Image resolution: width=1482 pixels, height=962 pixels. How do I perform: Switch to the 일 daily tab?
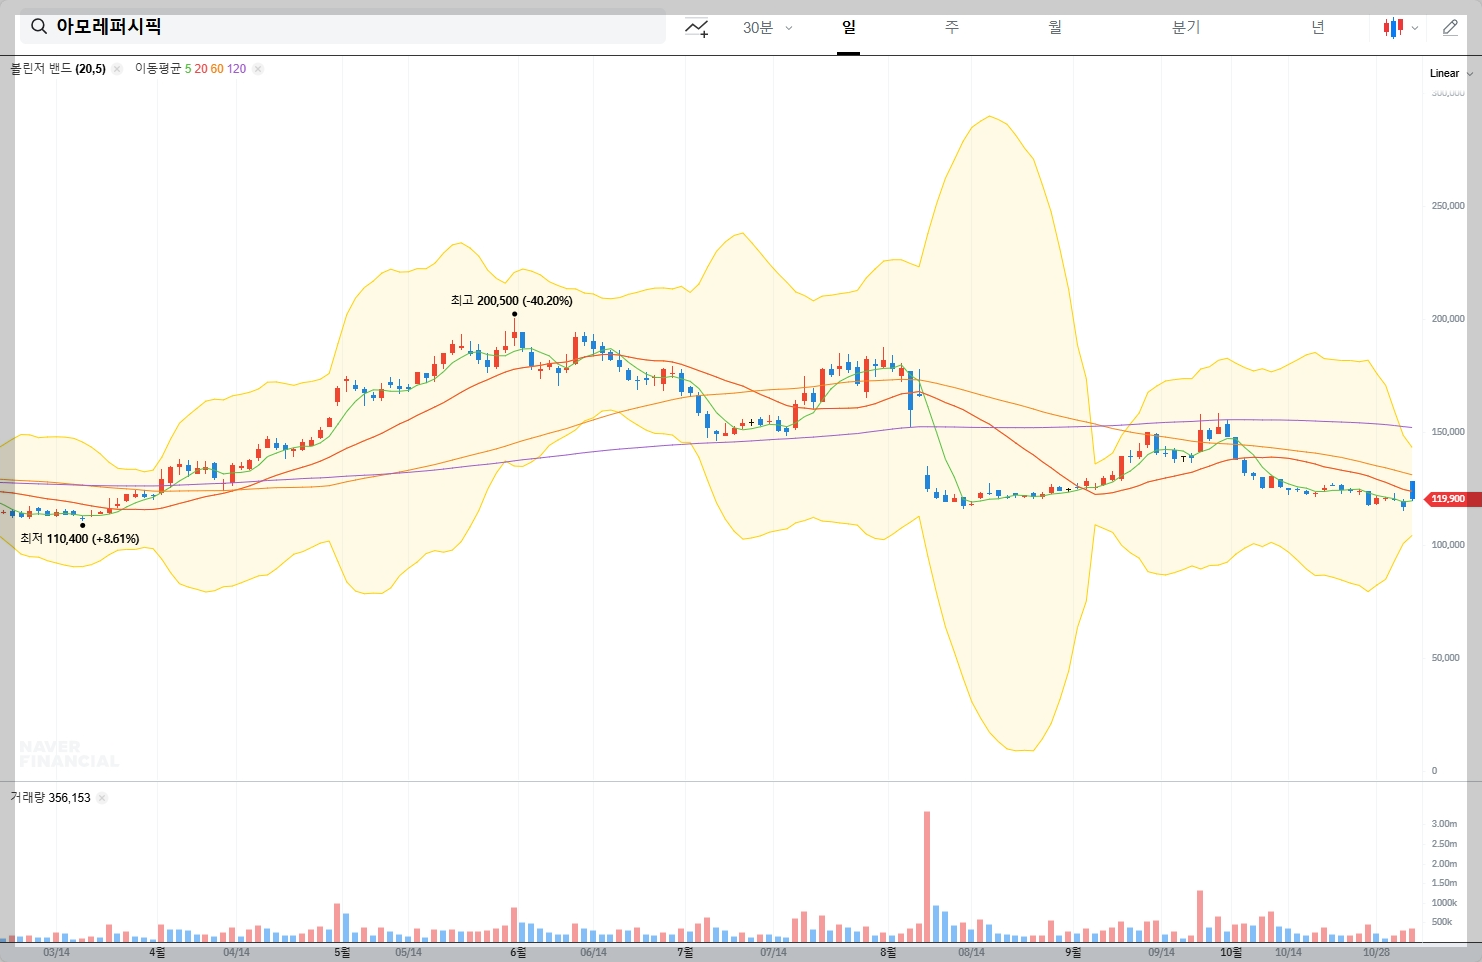[849, 27]
